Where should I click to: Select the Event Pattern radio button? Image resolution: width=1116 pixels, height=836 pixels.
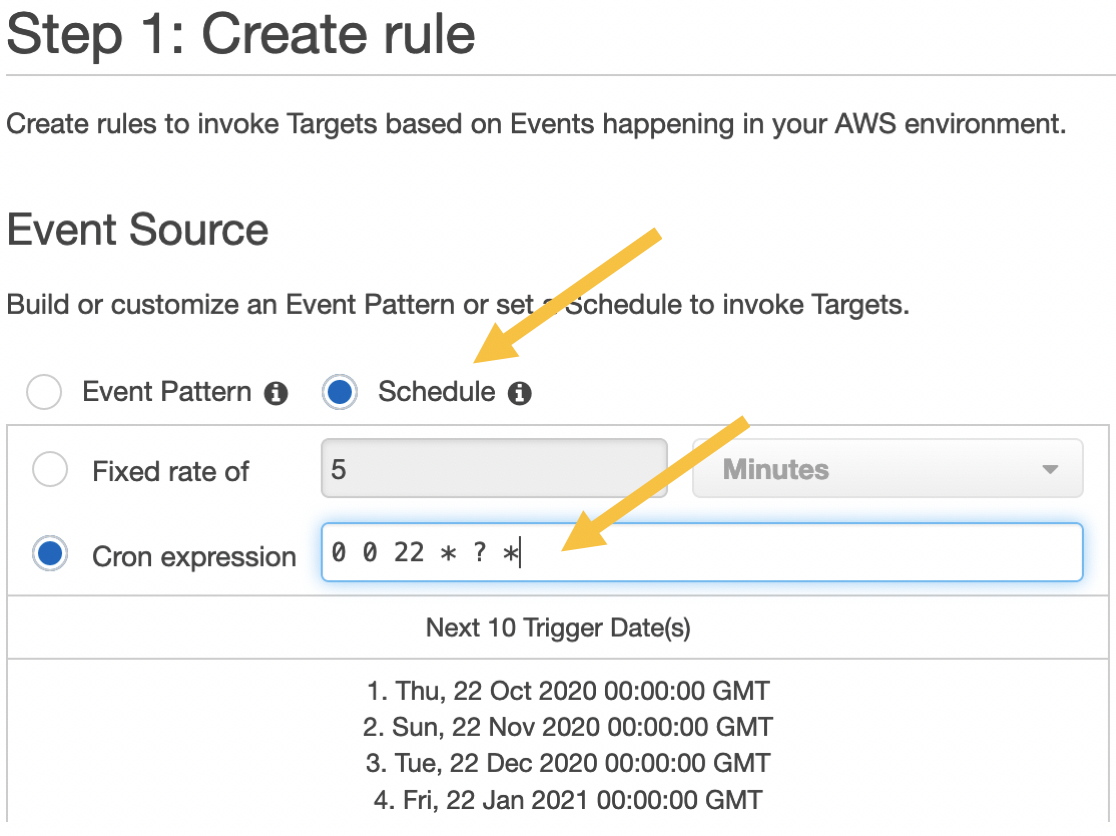point(44,393)
